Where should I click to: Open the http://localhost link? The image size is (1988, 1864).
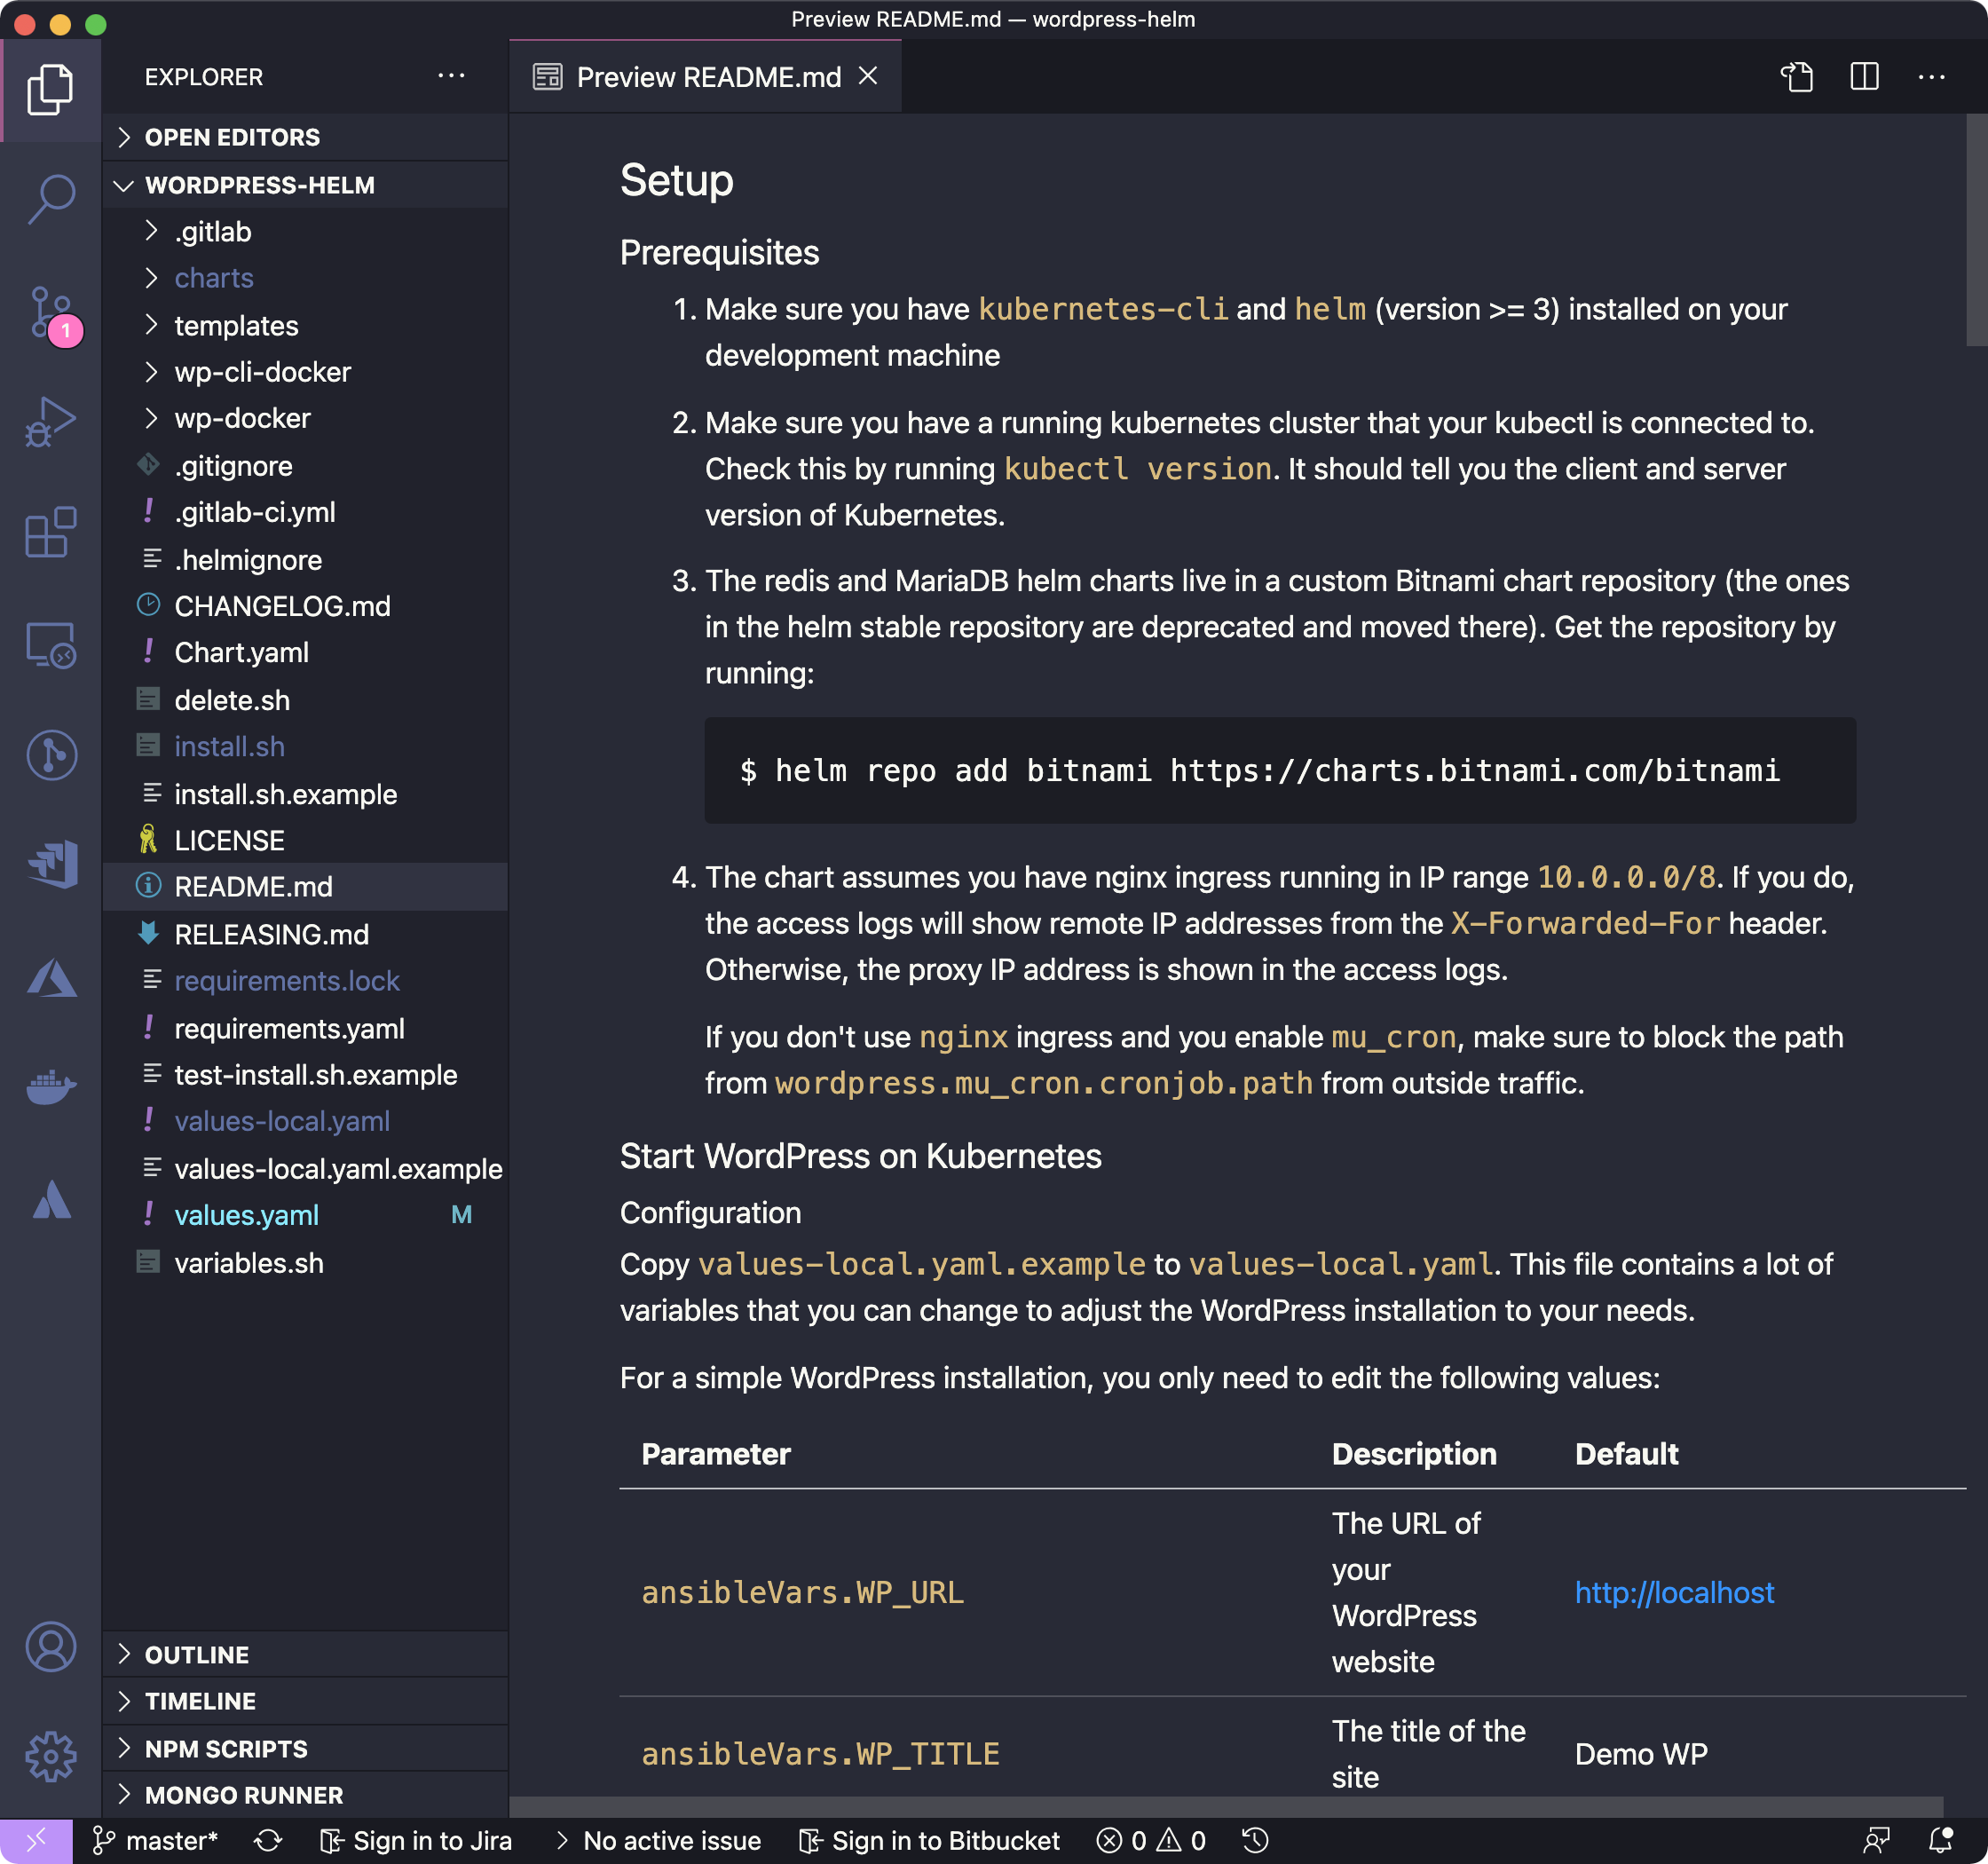point(1675,1592)
